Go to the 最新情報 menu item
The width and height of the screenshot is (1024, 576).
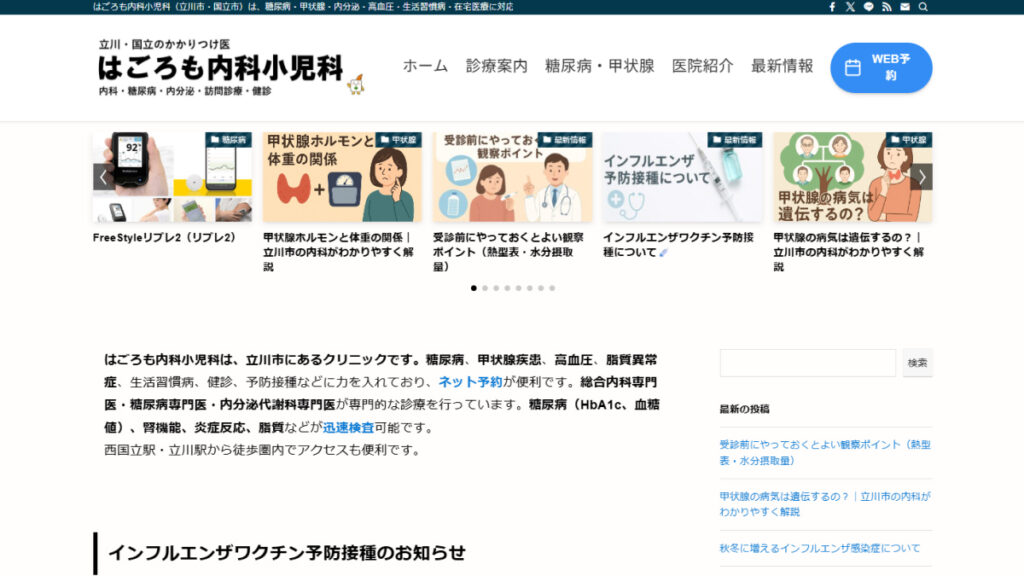pyautogui.click(x=781, y=67)
